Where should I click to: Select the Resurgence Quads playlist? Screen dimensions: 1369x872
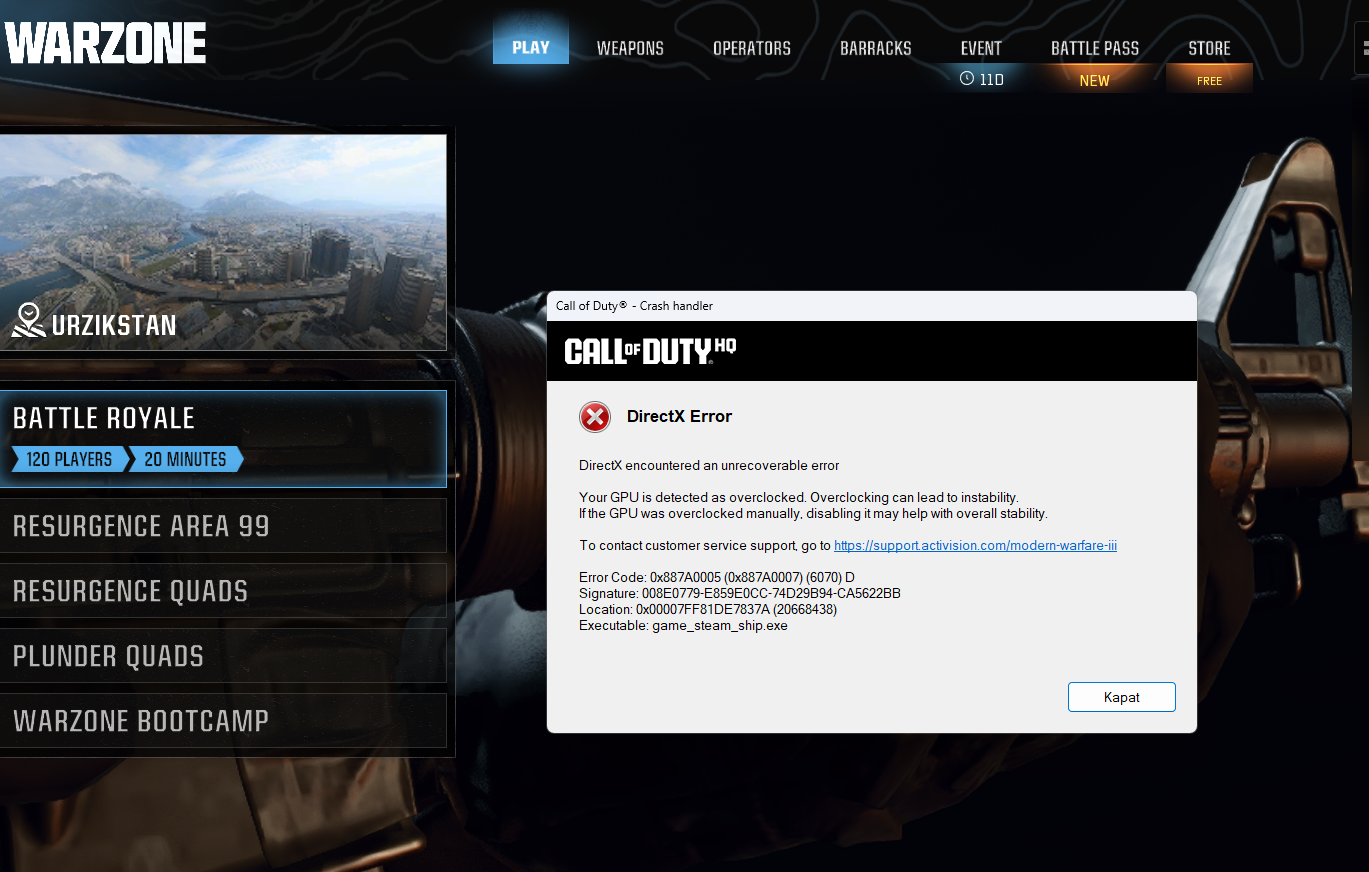click(223, 591)
